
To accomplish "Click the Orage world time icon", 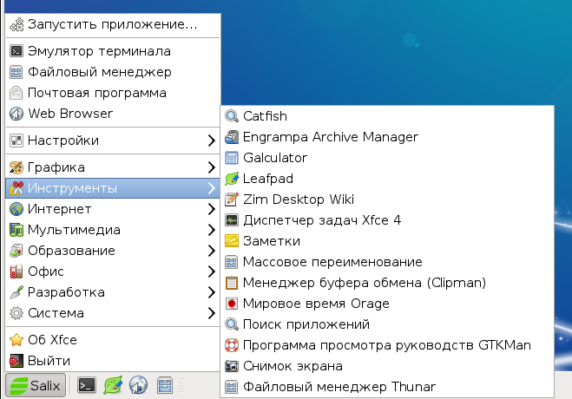I will [x=232, y=303].
